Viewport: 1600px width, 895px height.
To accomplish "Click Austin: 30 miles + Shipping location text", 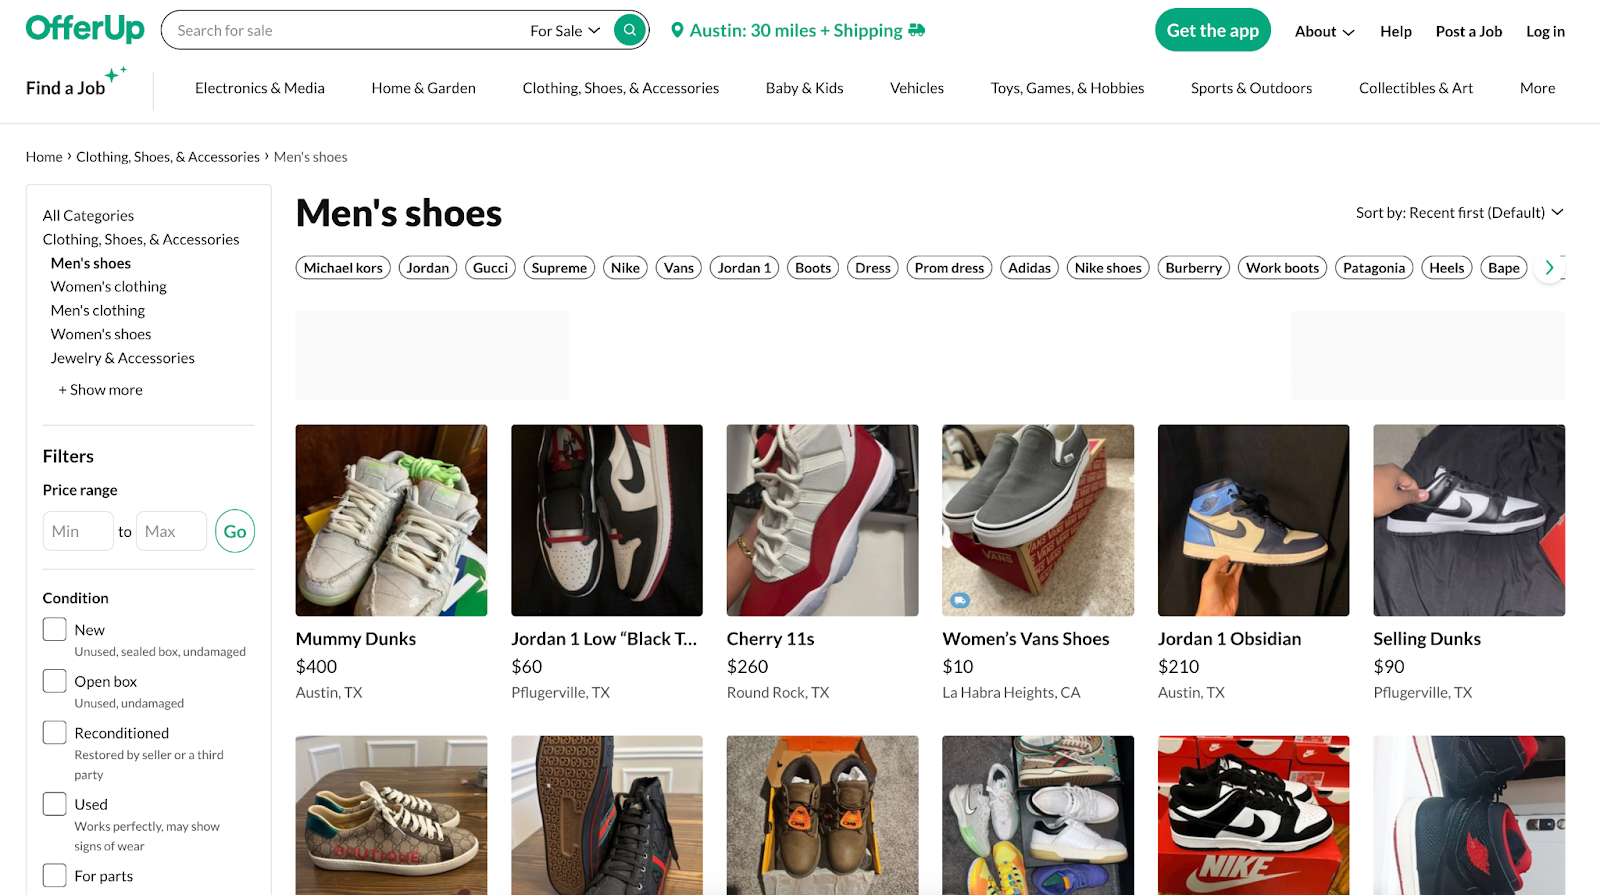I will 796,31.
